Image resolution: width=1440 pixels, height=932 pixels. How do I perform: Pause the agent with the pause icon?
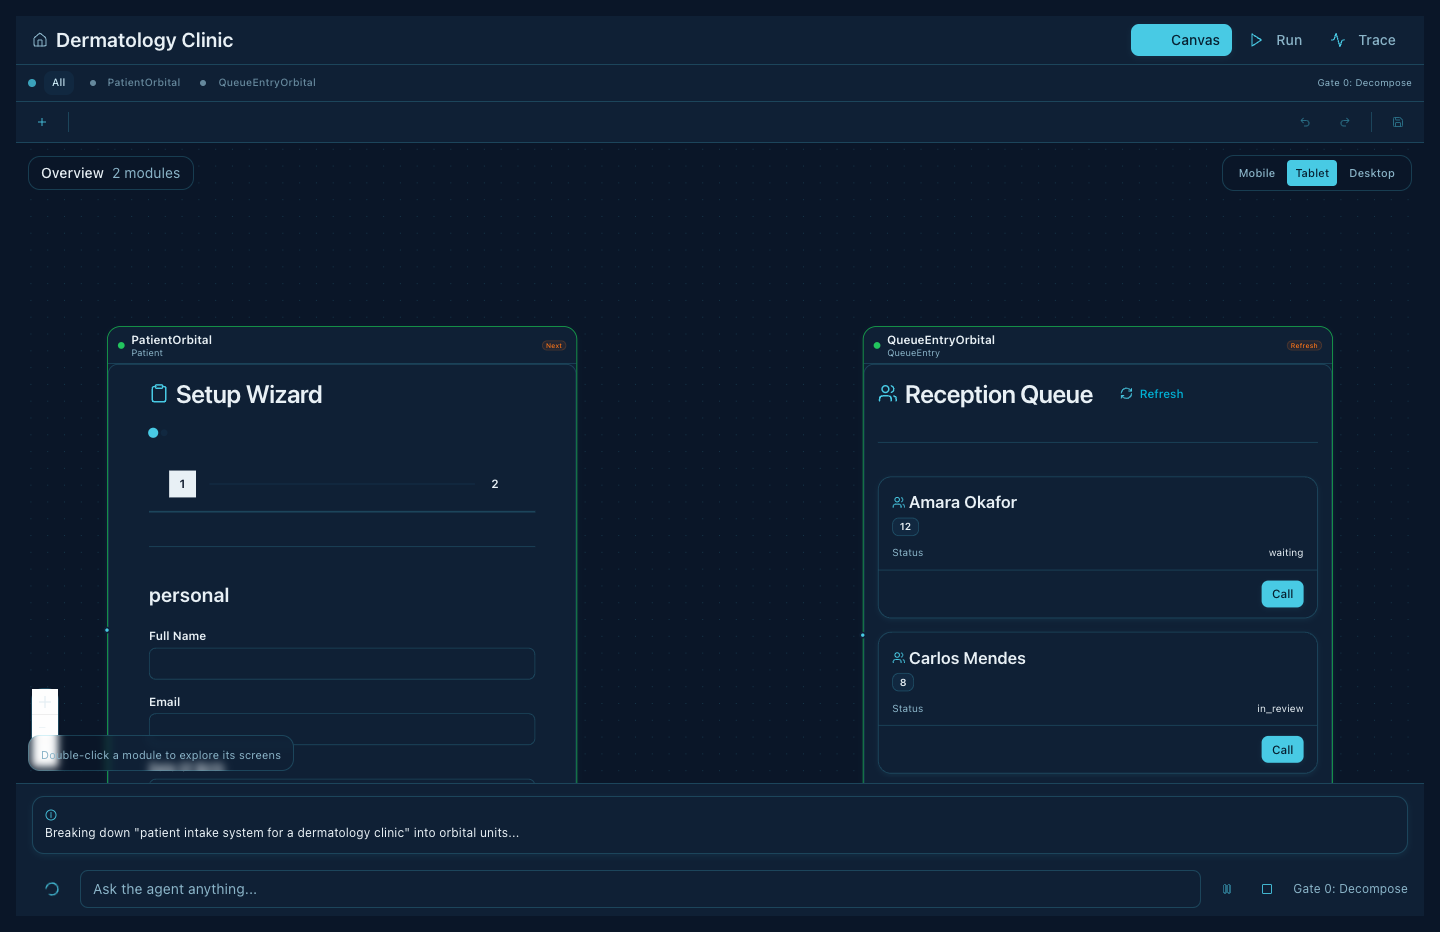coord(1227,889)
